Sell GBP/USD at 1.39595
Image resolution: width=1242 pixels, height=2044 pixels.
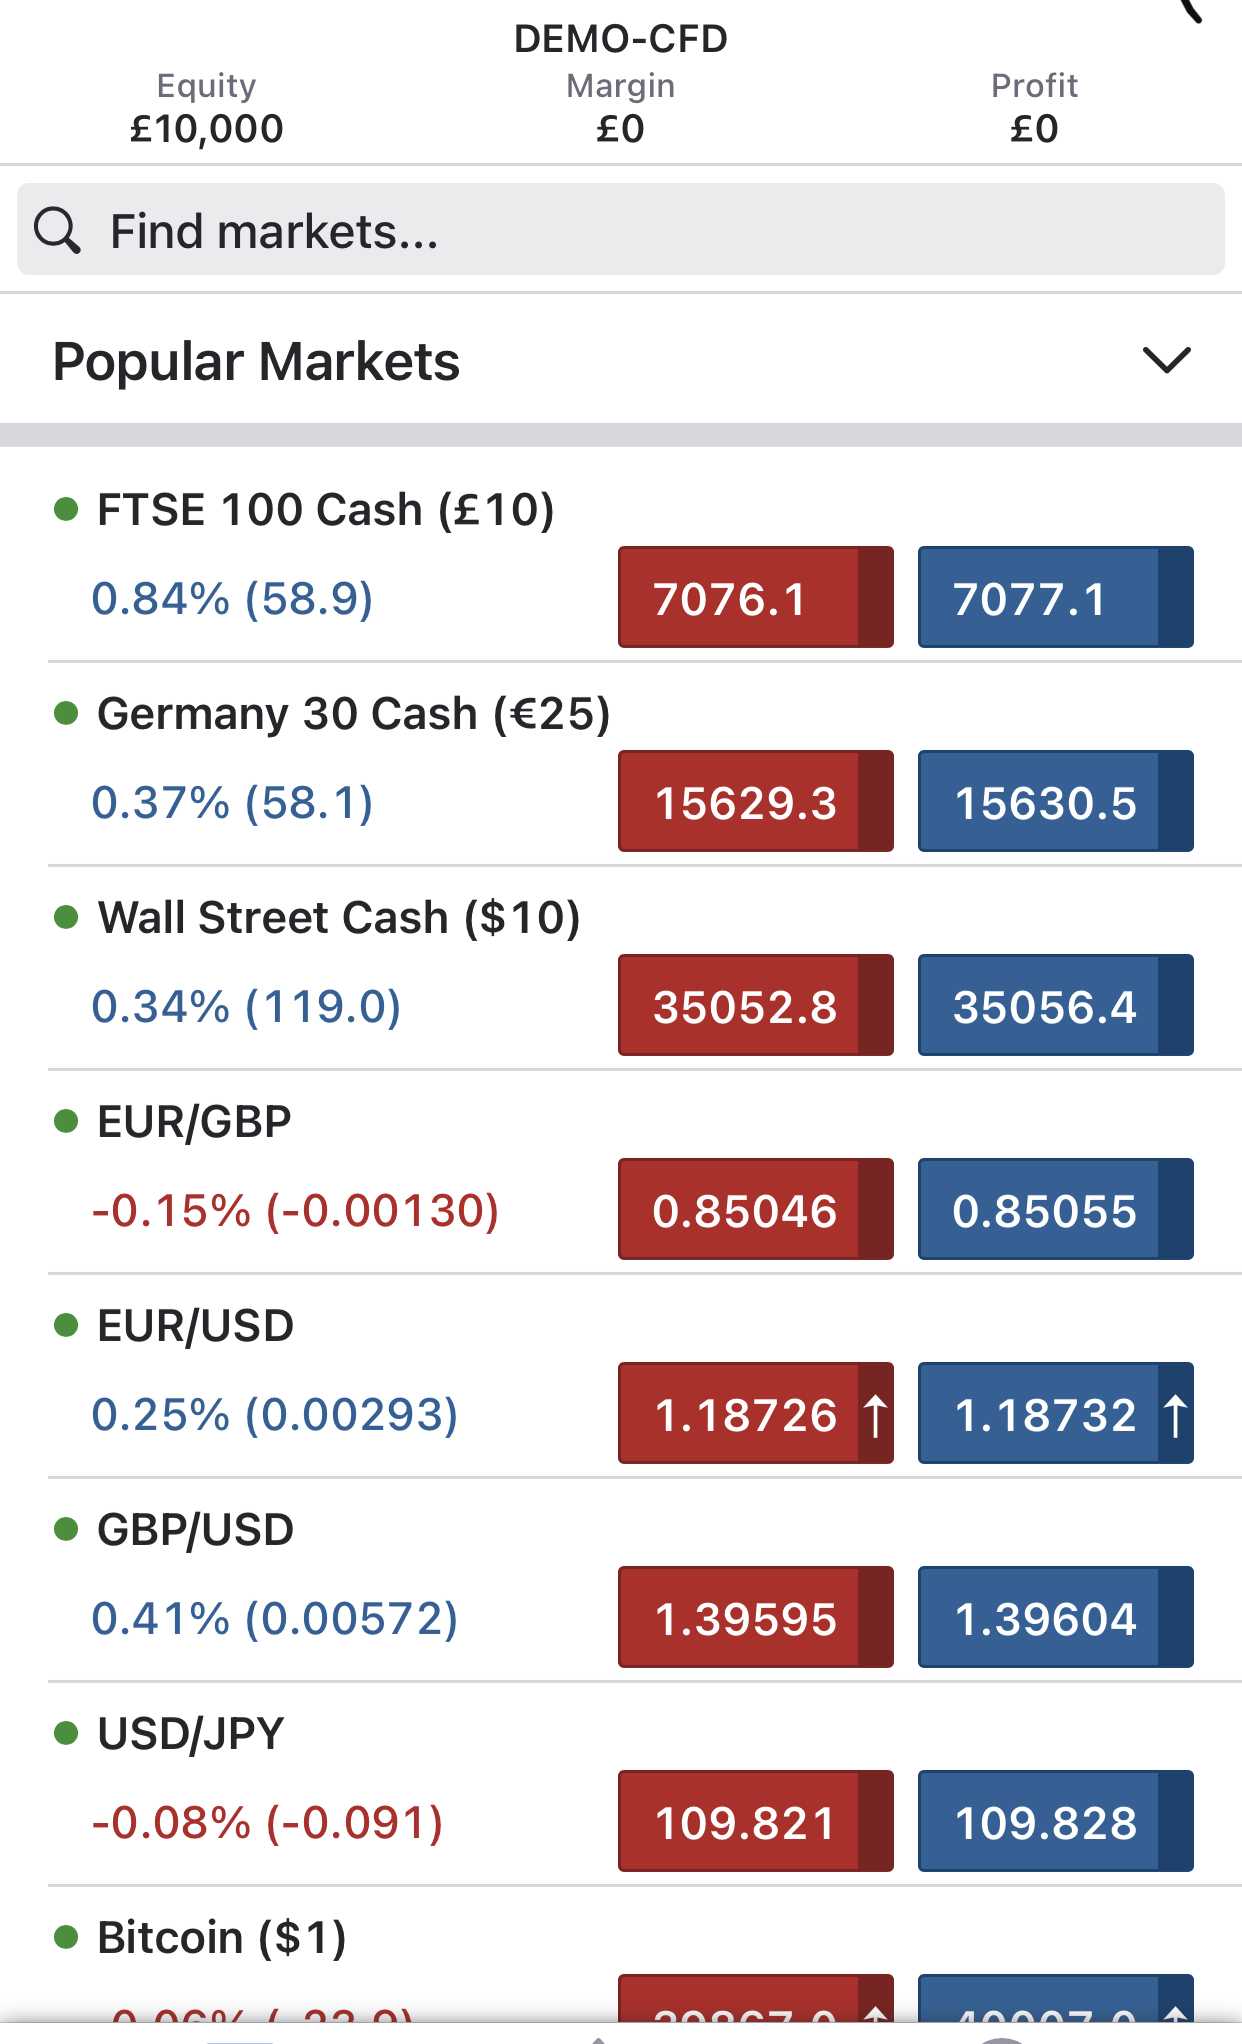pos(756,1617)
